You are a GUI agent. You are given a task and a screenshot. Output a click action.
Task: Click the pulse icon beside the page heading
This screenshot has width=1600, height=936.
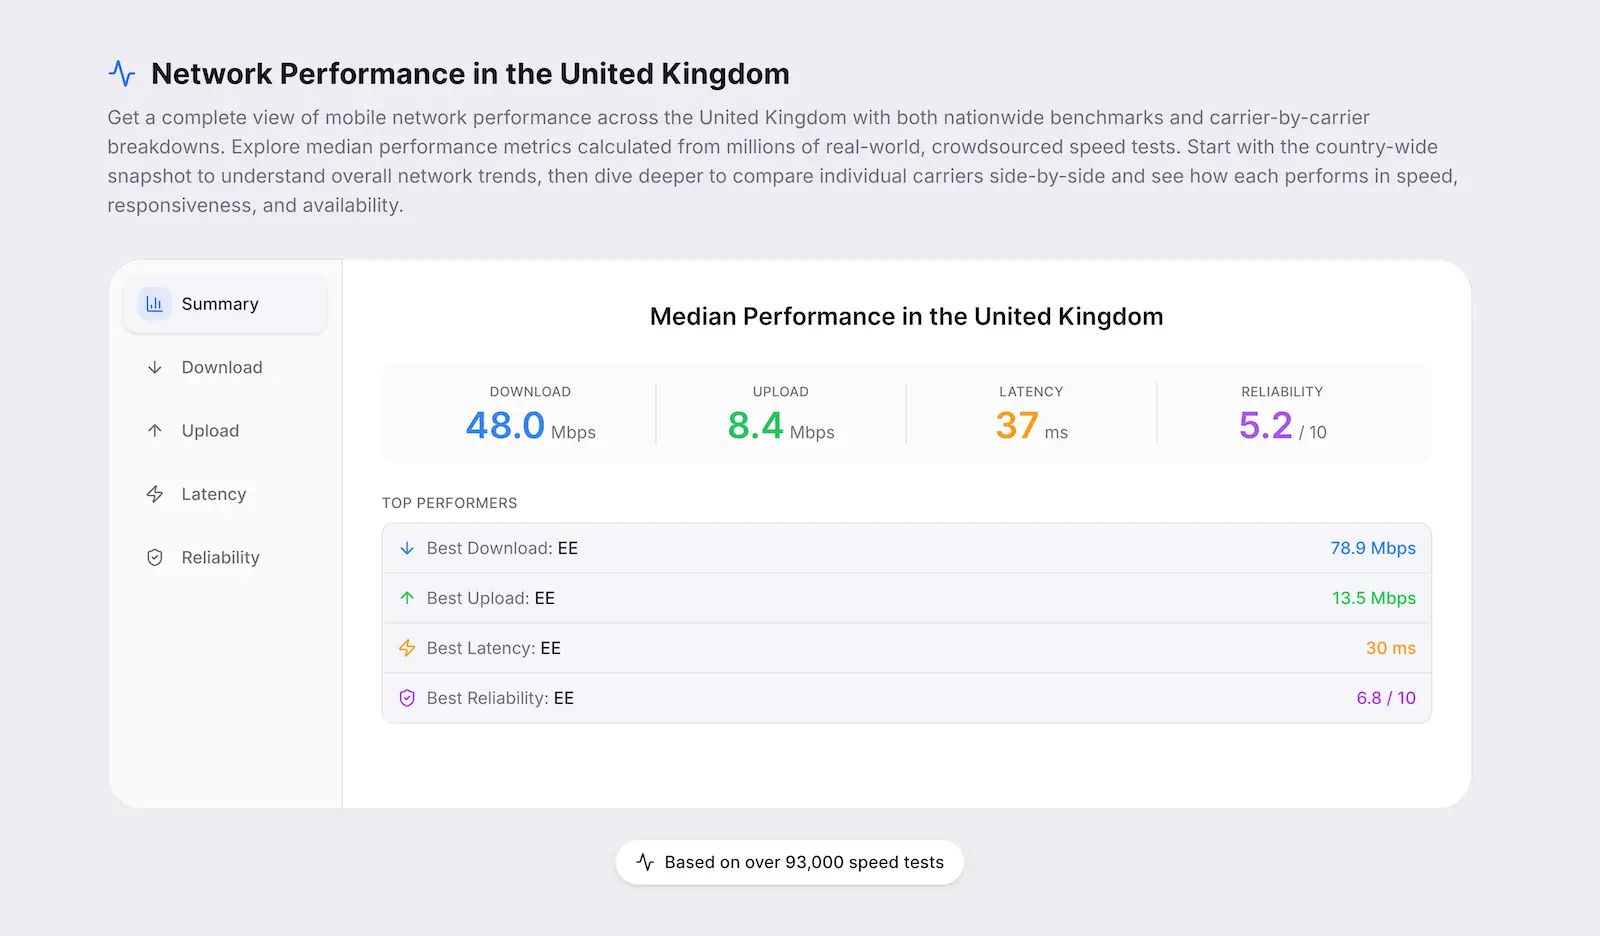[x=122, y=74]
